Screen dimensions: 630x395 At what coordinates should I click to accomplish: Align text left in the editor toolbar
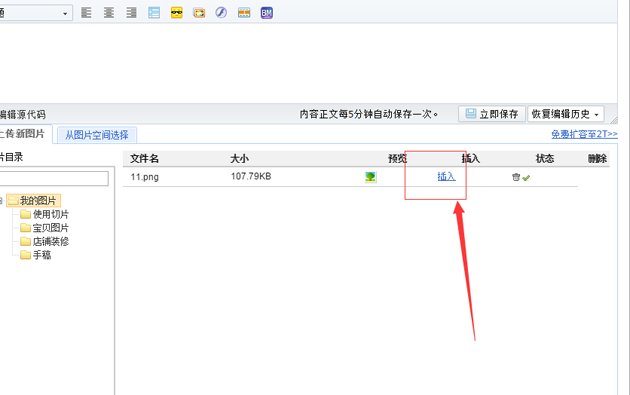click(x=86, y=13)
